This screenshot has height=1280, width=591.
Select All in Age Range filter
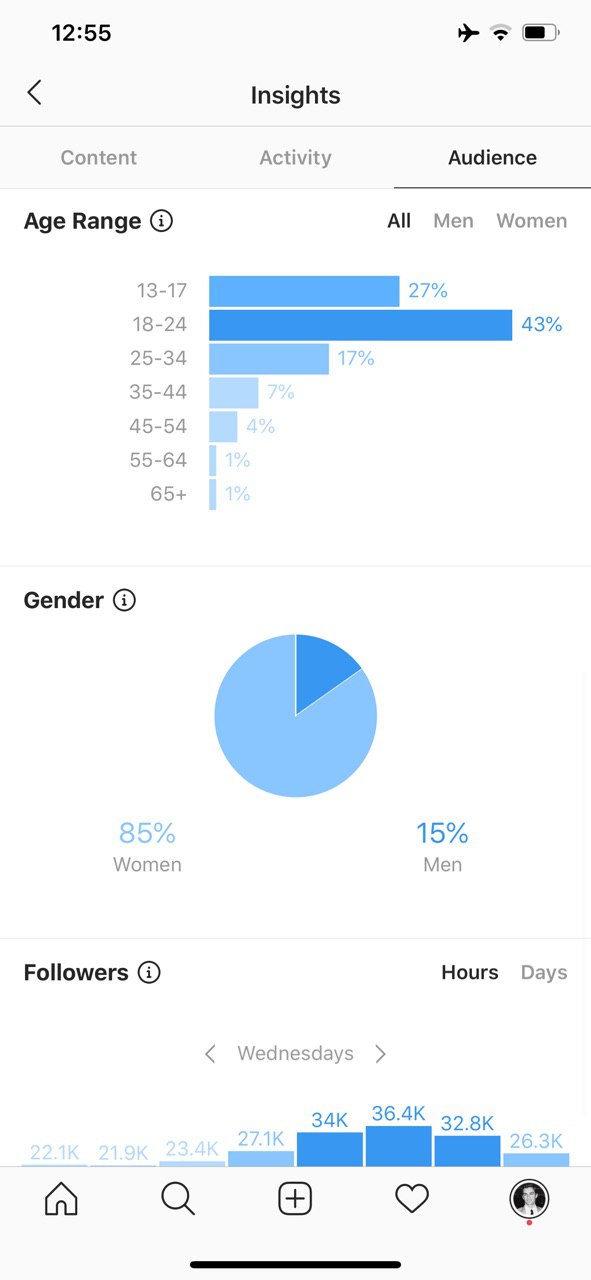click(x=399, y=221)
